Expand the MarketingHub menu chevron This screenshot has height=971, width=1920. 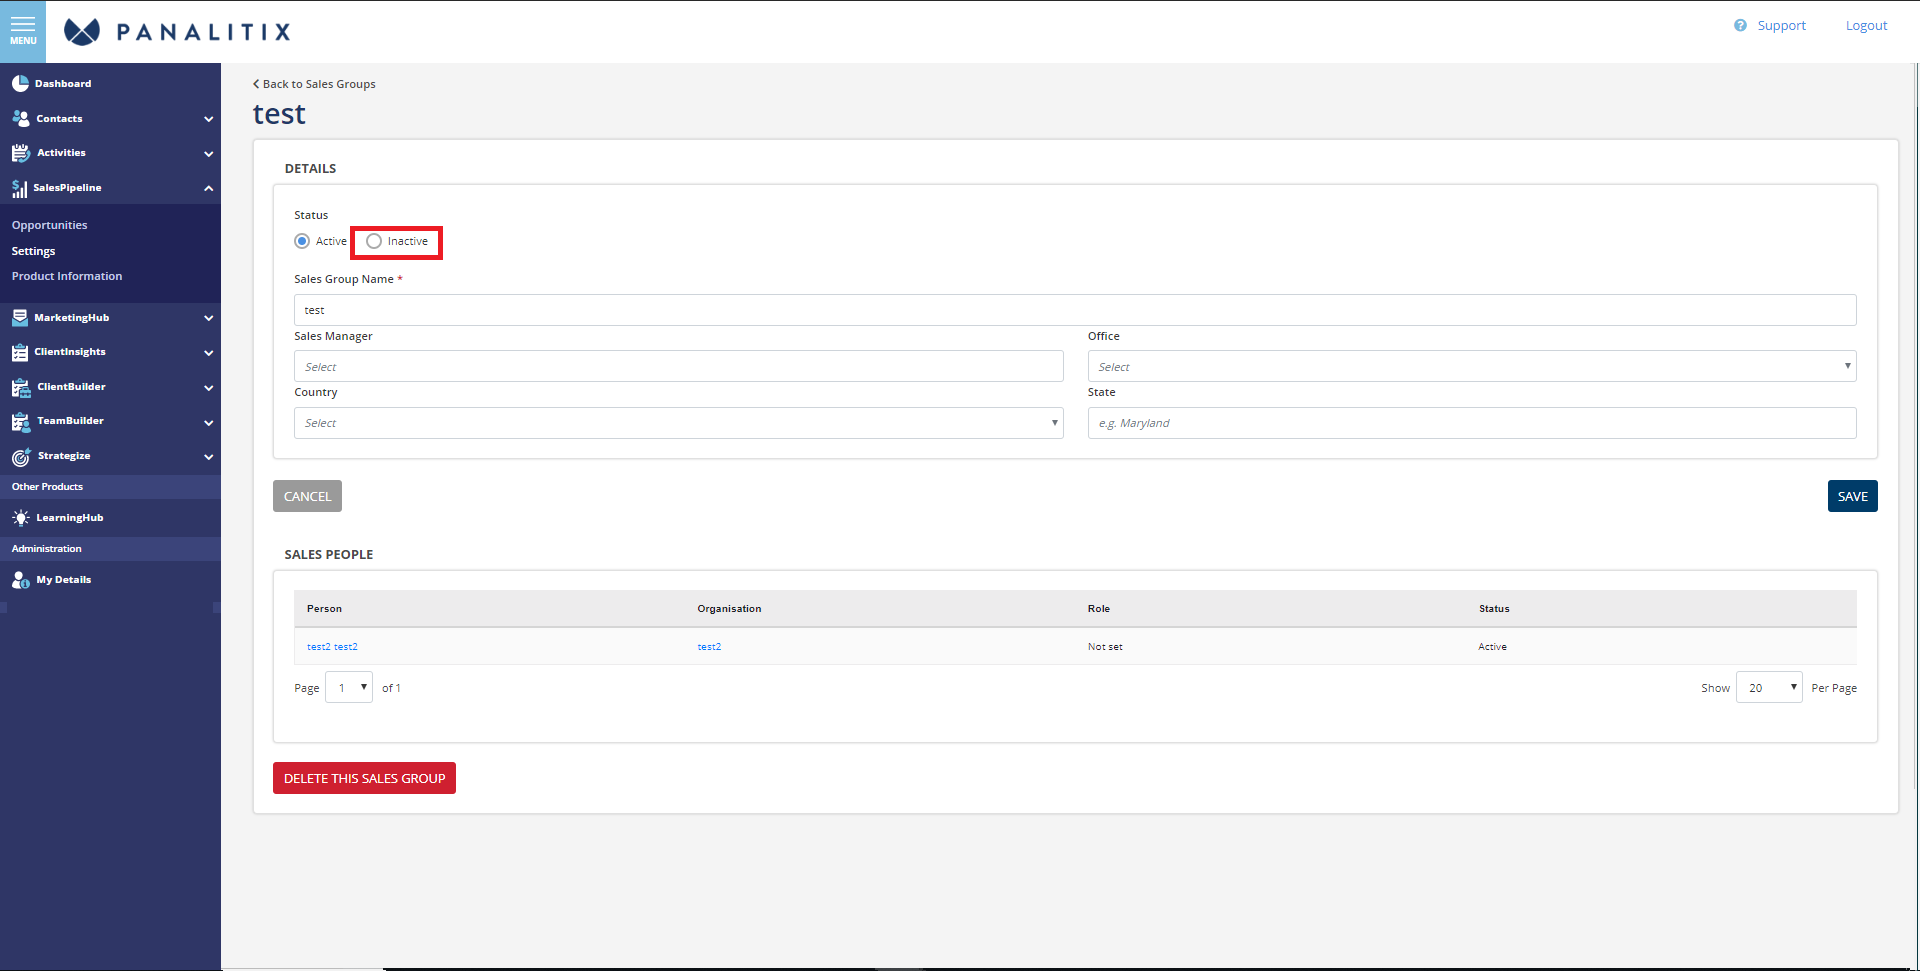click(208, 318)
